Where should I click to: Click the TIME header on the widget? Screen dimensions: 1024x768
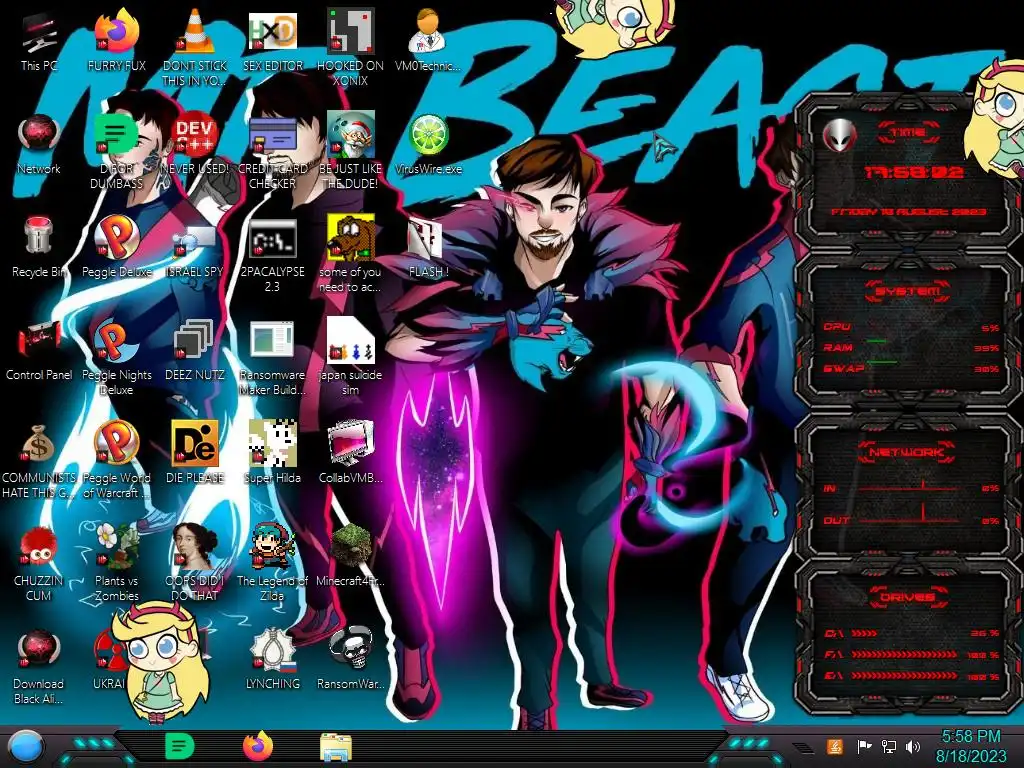coord(908,133)
